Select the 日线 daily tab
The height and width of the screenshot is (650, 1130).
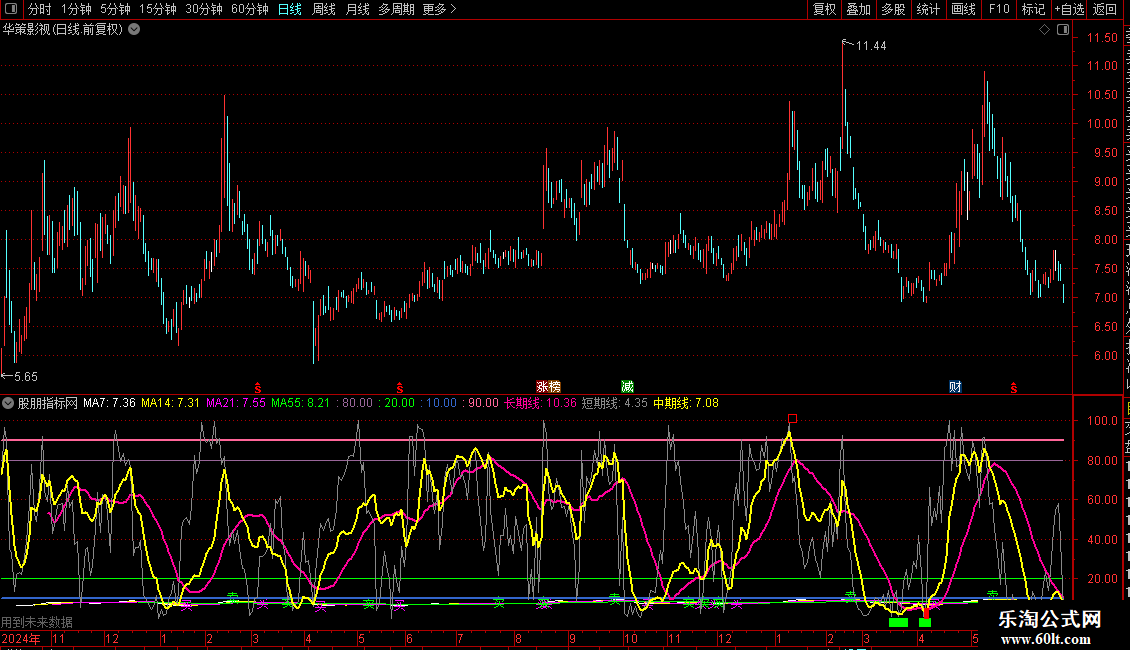click(x=290, y=9)
